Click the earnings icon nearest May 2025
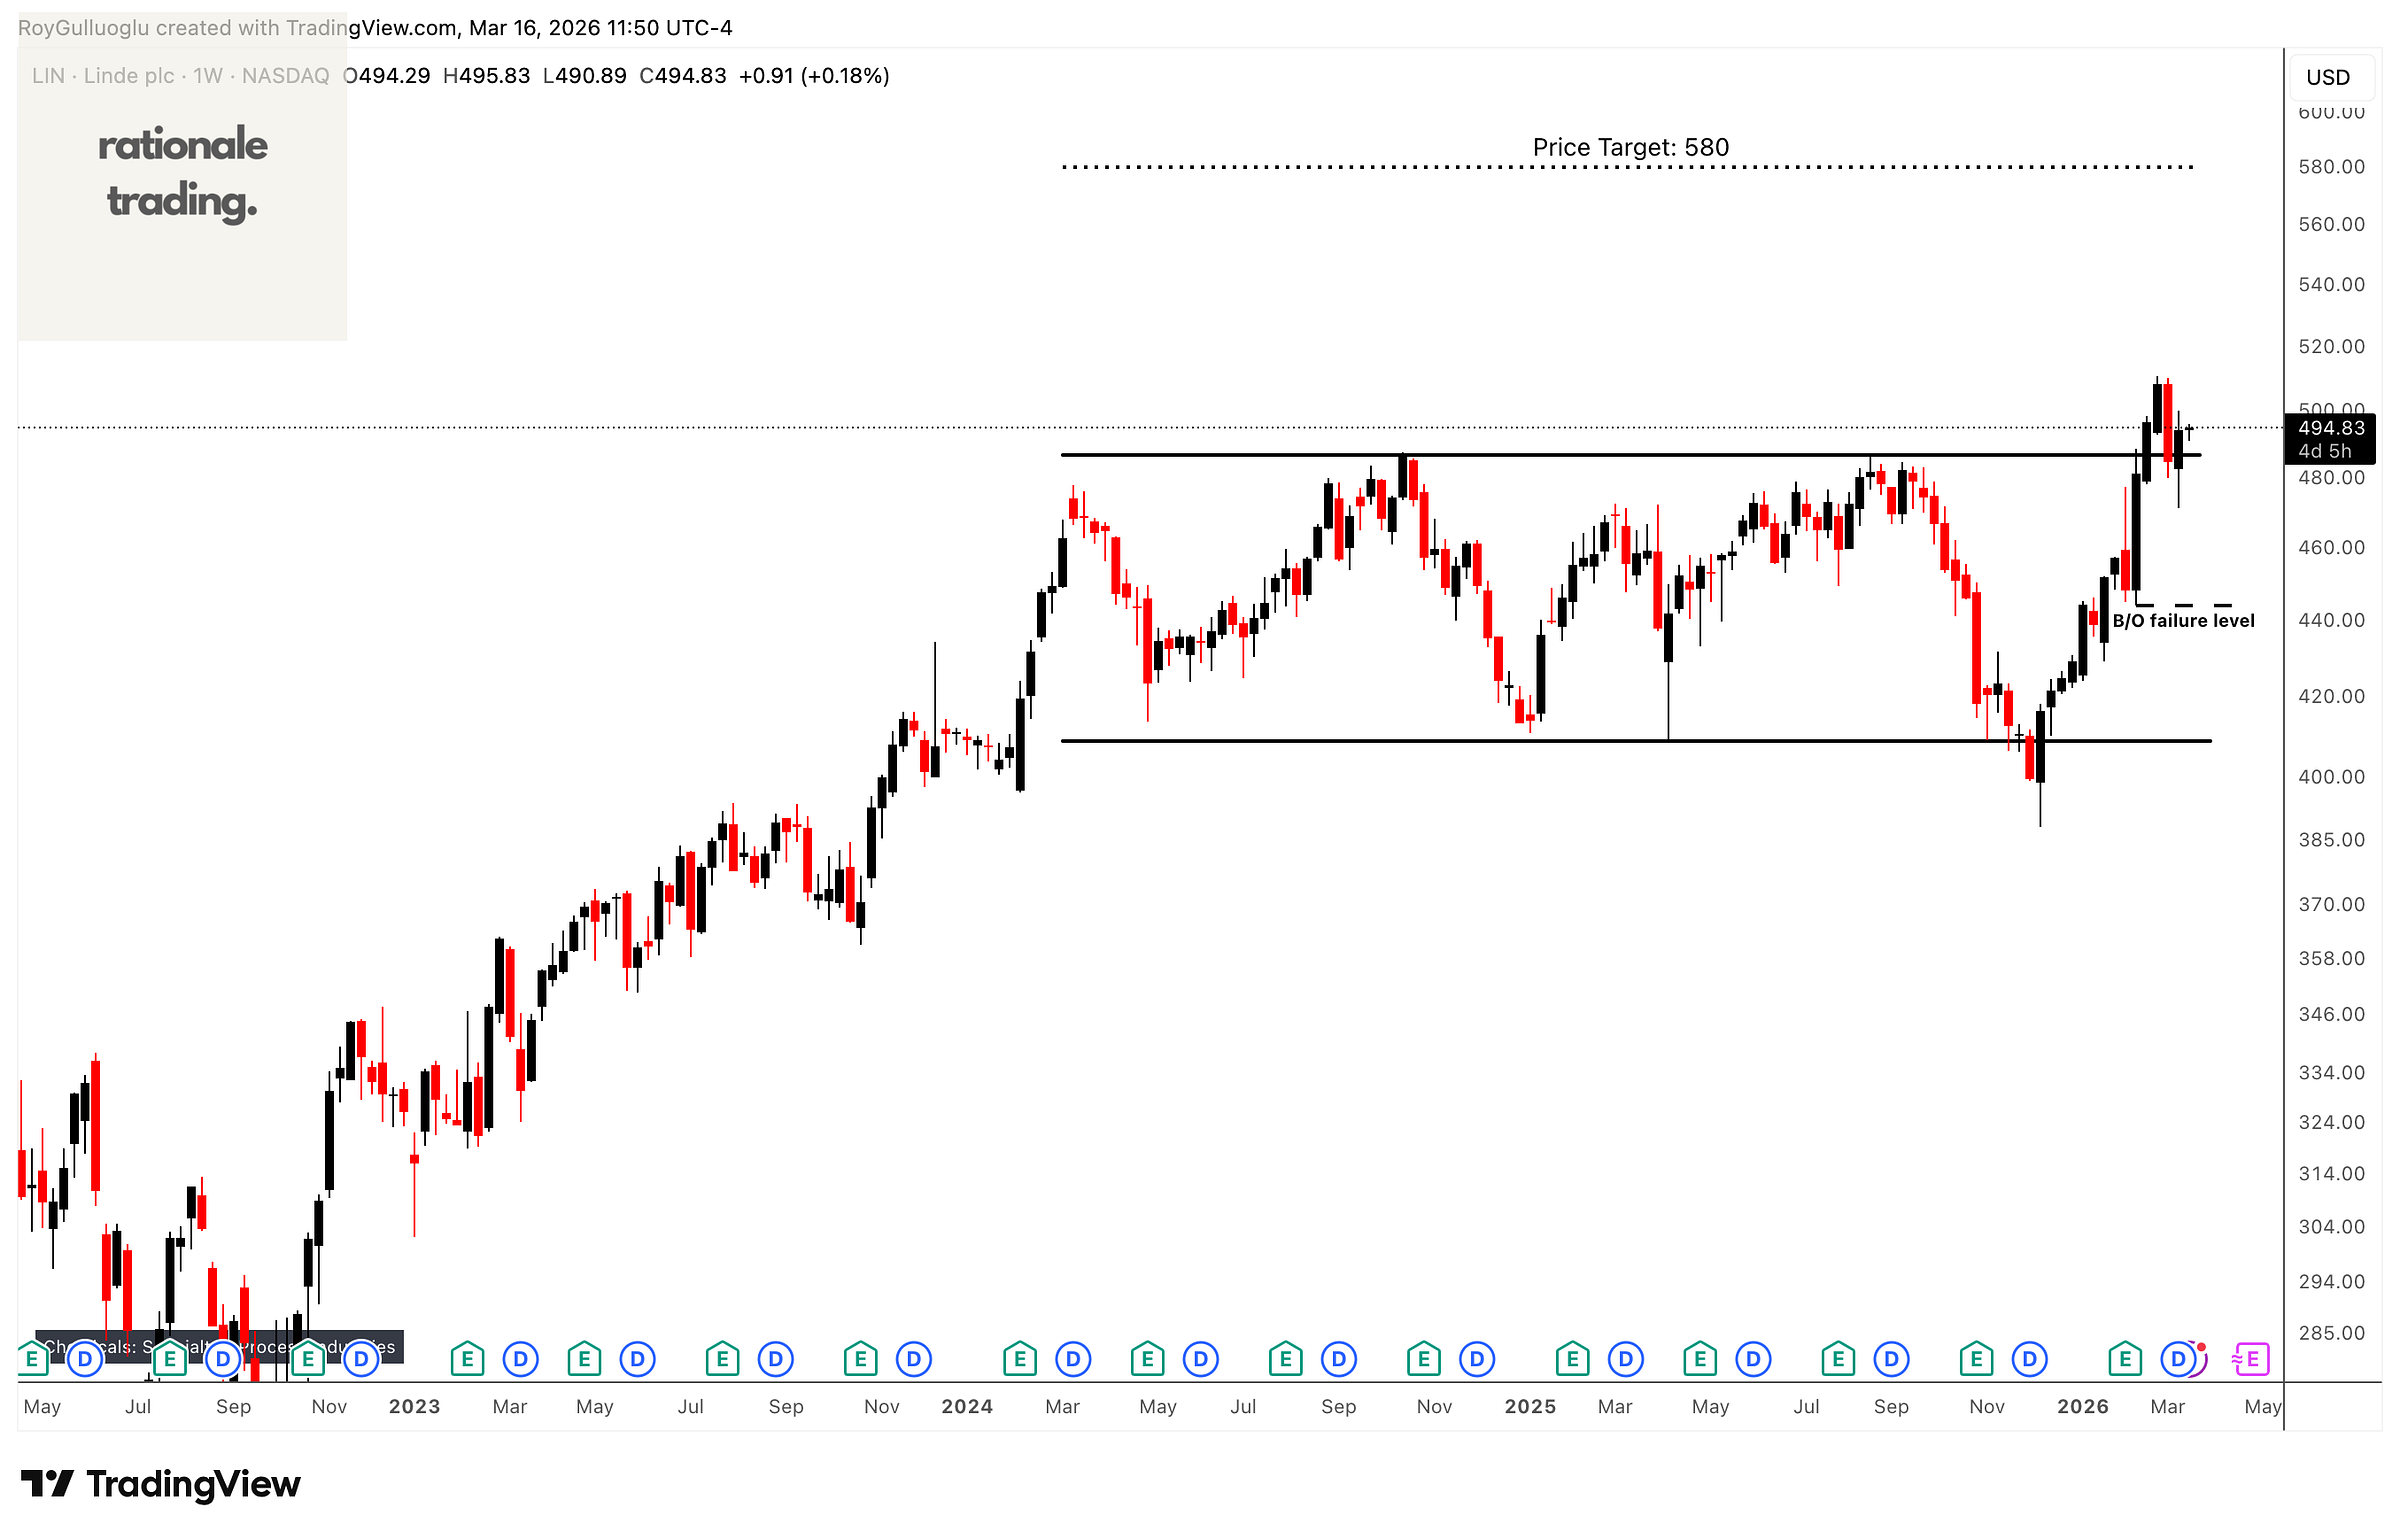Image resolution: width=2400 pixels, height=1537 pixels. pos(1700,1359)
